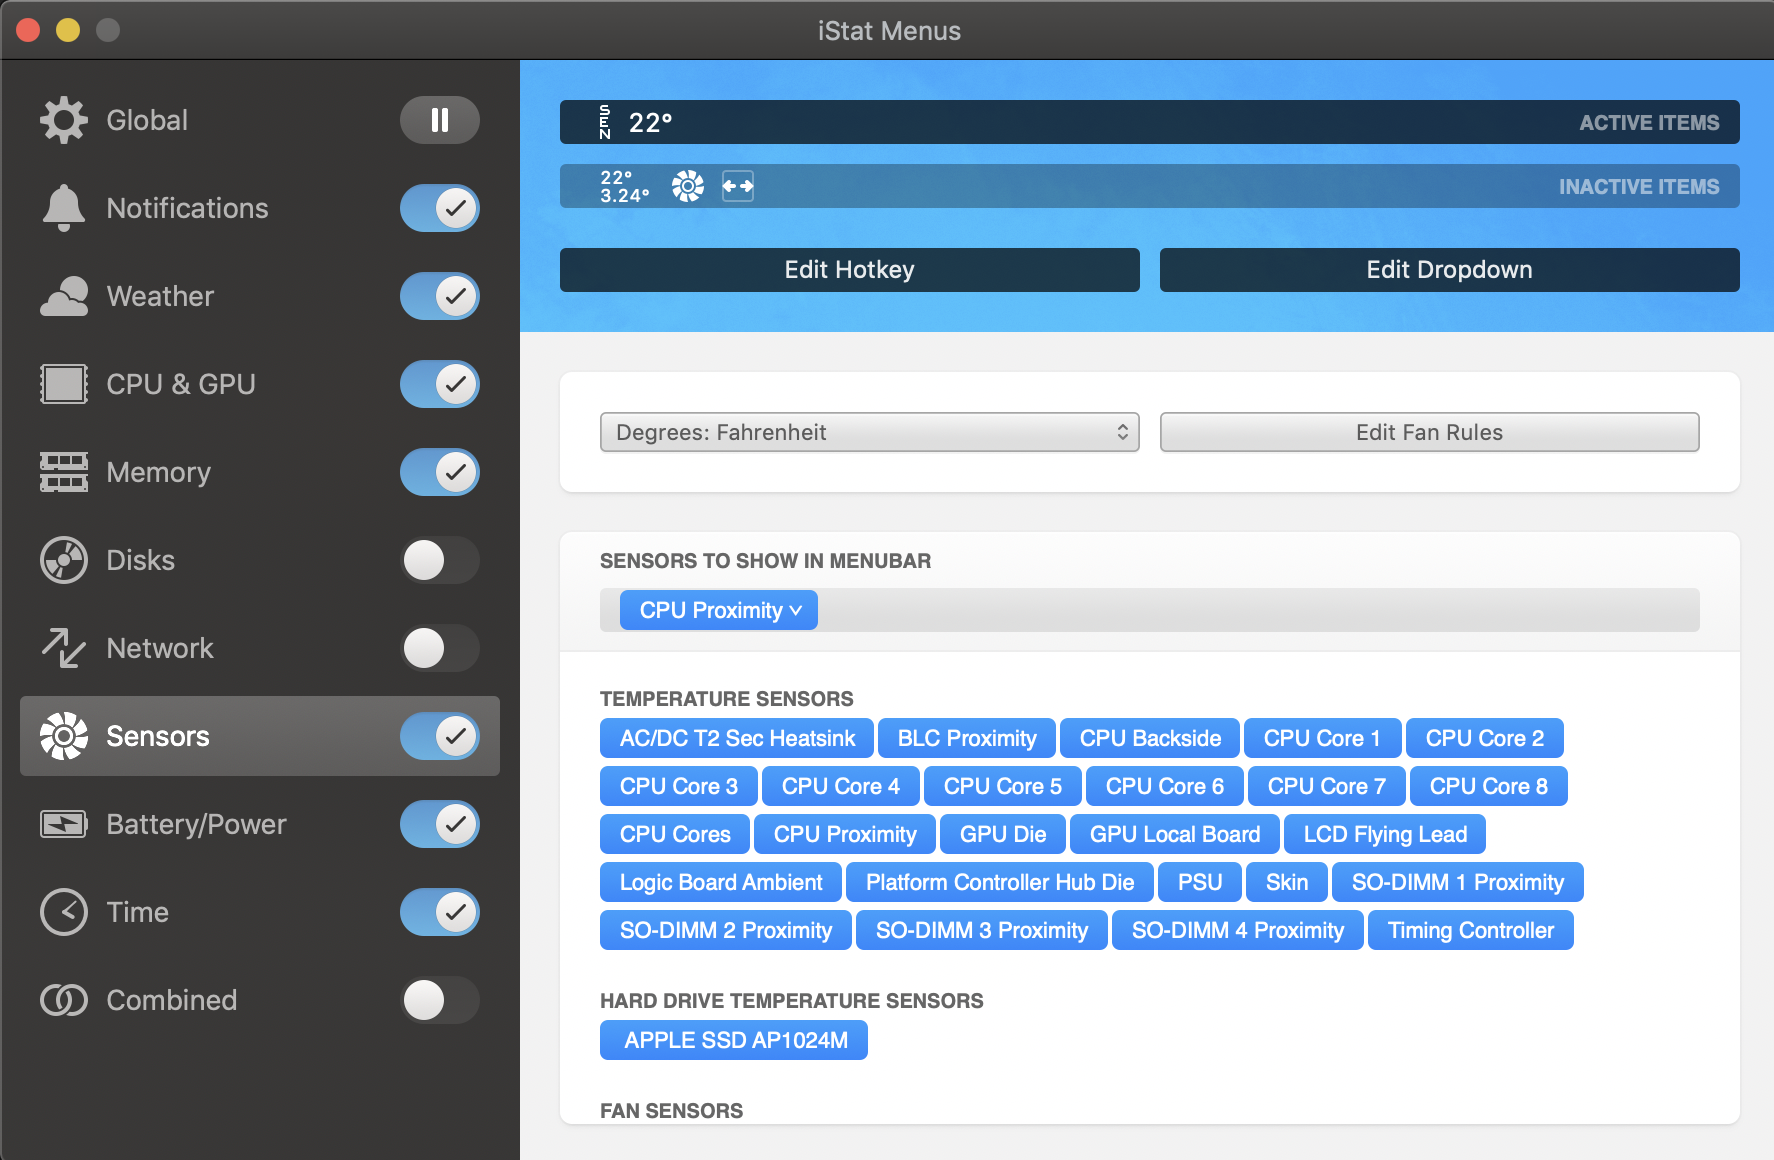
Task: Select the LCD Flying Lead sensor
Action: pos(1385,834)
